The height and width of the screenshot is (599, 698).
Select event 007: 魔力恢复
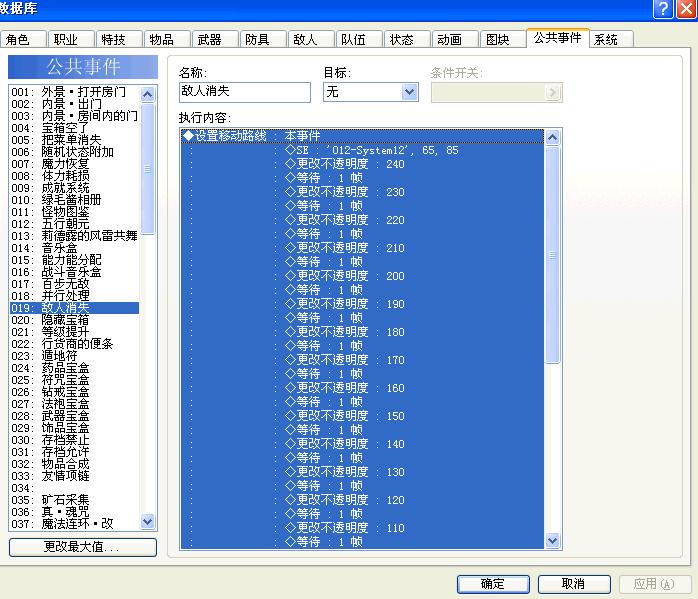(x=74, y=164)
